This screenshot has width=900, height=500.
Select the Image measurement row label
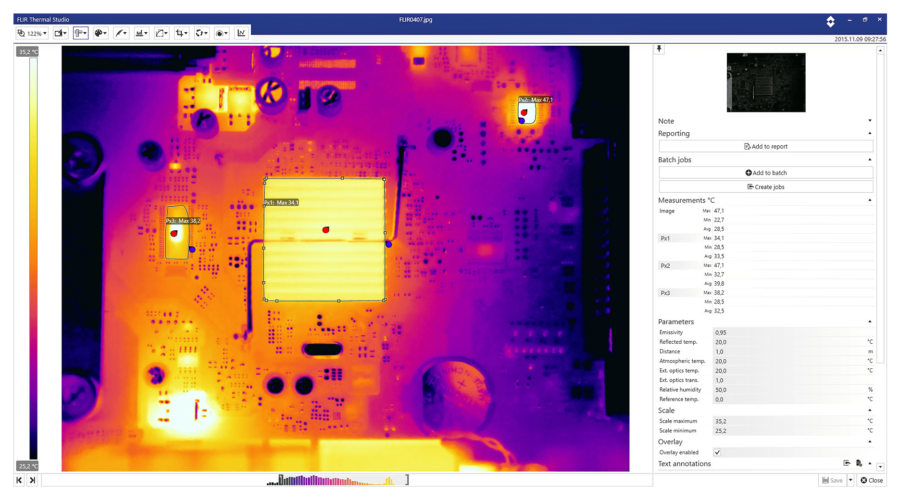point(667,211)
